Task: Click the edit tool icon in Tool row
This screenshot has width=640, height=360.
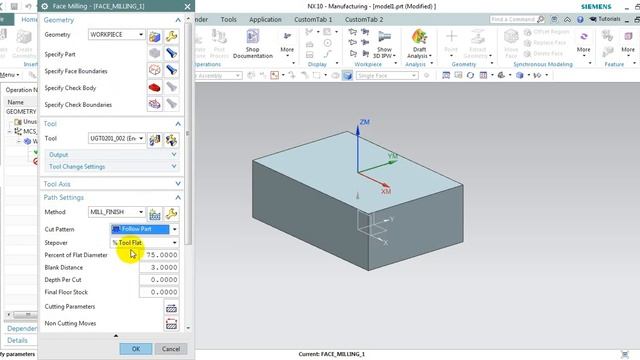Action: [171, 140]
